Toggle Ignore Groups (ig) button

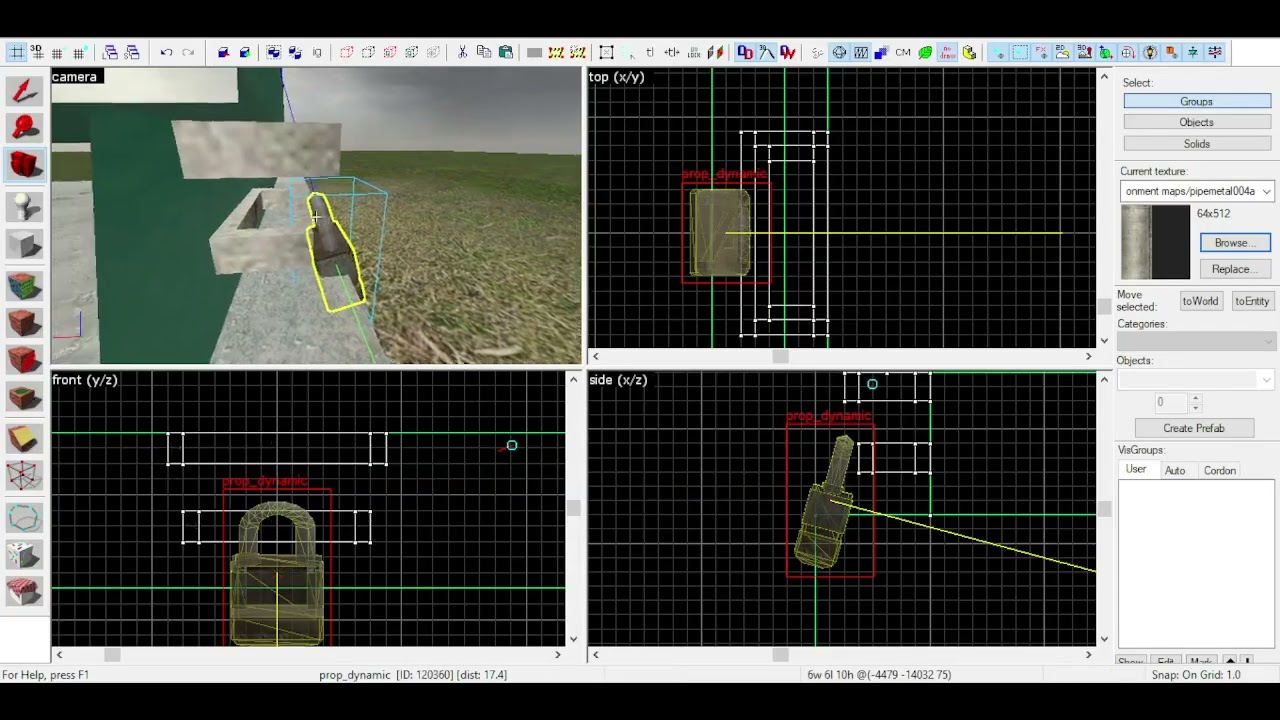tap(317, 53)
